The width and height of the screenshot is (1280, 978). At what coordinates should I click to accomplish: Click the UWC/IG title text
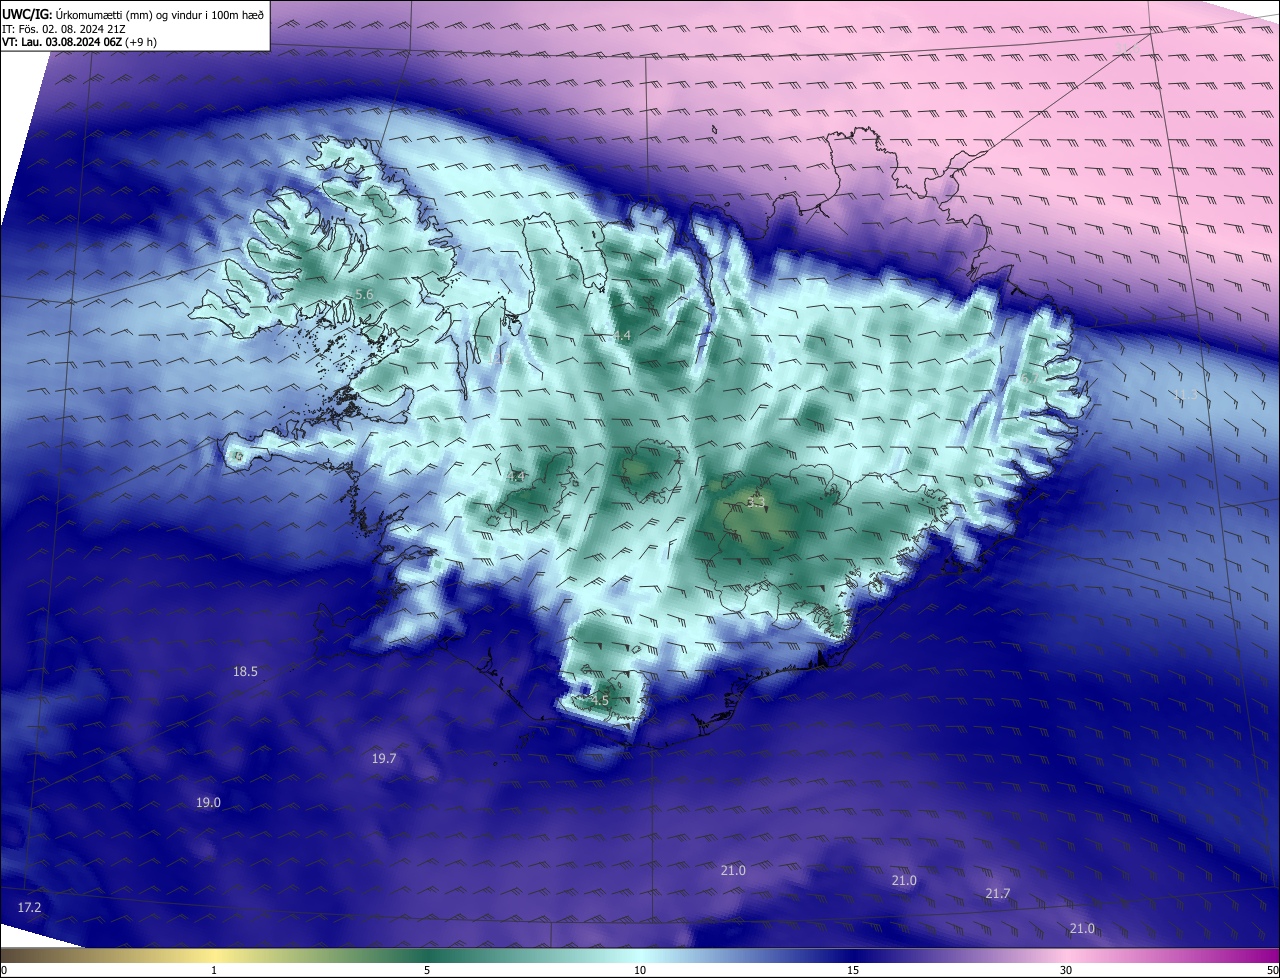[27, 15]
